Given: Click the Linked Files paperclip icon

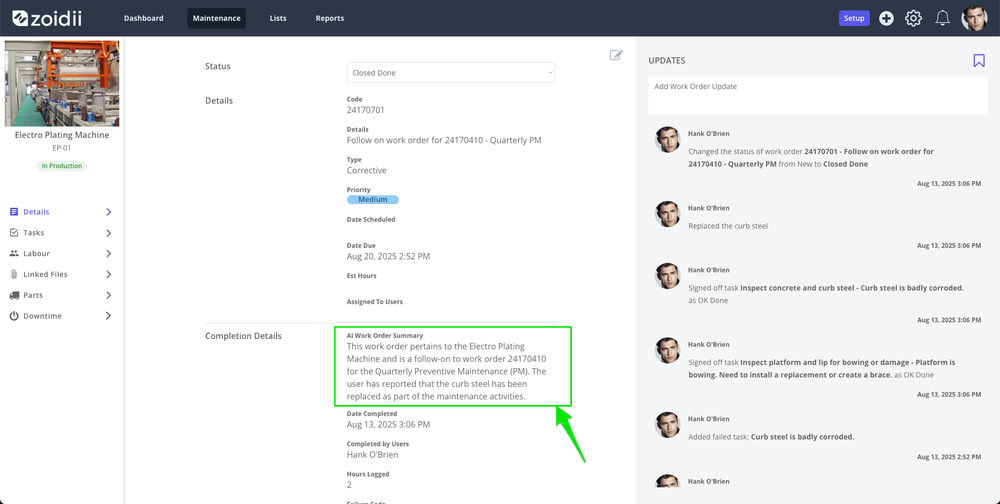Looking at the screenshot, I should 14,274.
